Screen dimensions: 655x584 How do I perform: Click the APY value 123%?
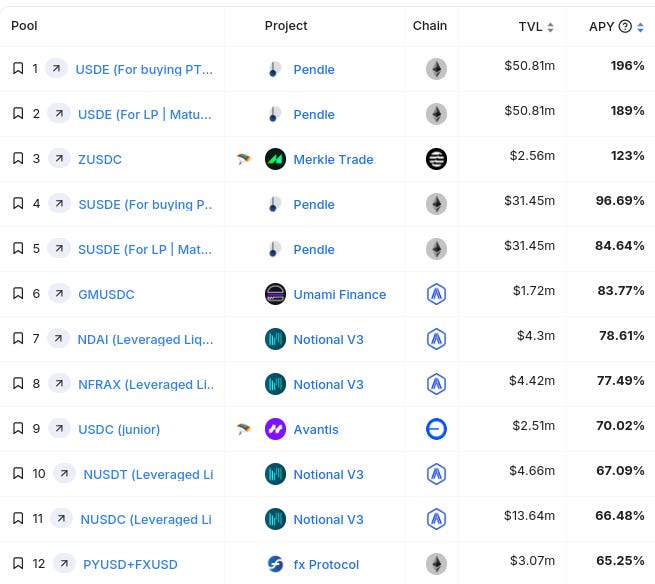click(627, 155)
